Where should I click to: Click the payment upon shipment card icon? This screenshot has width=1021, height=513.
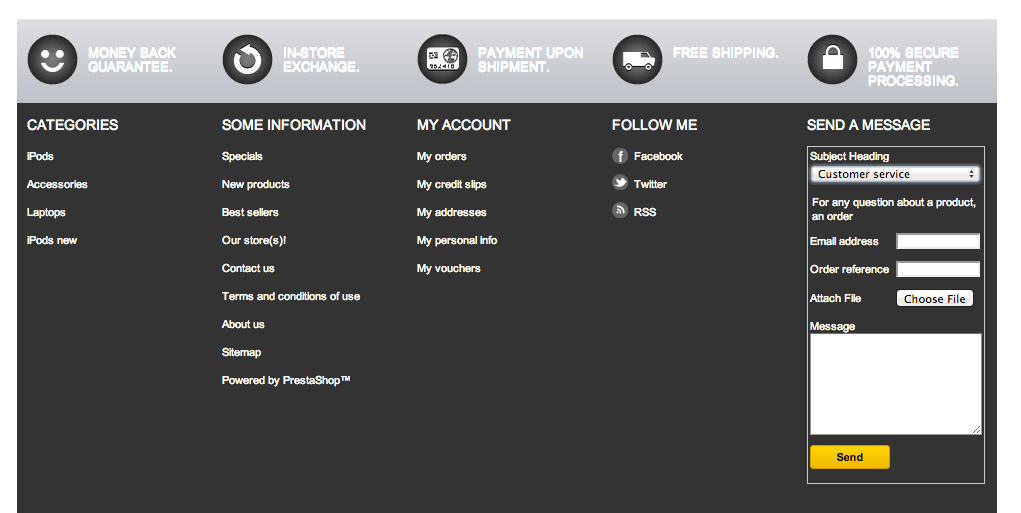[442, 59]
